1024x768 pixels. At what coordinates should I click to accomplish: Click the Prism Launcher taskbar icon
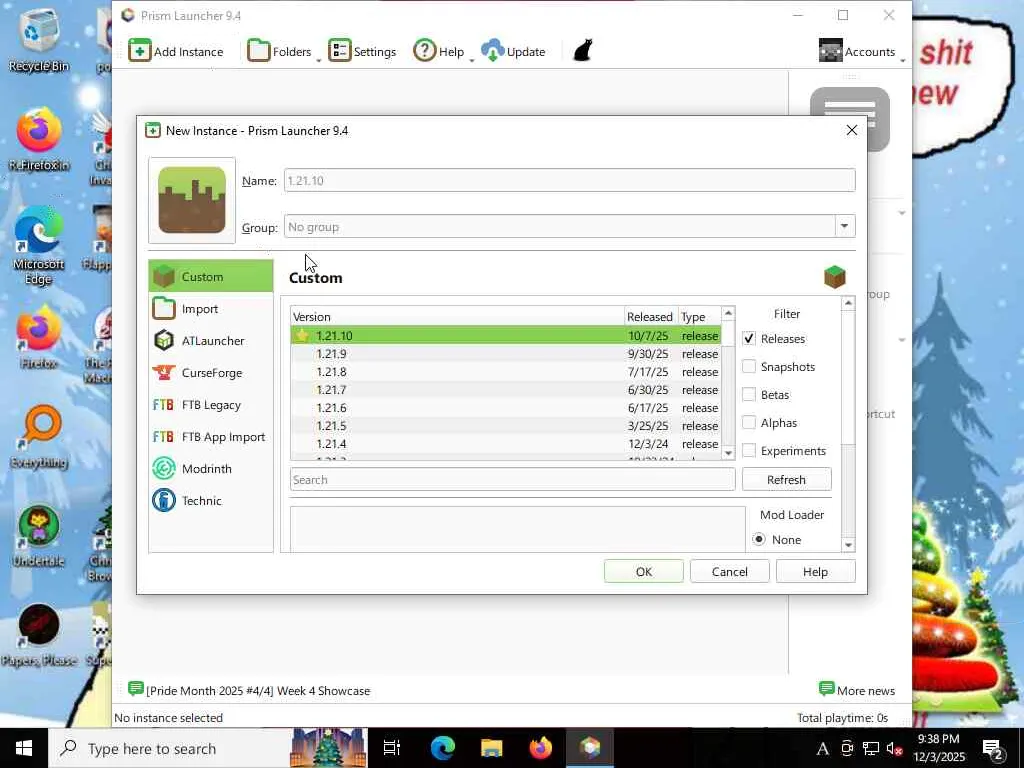[x=590, y=748]
